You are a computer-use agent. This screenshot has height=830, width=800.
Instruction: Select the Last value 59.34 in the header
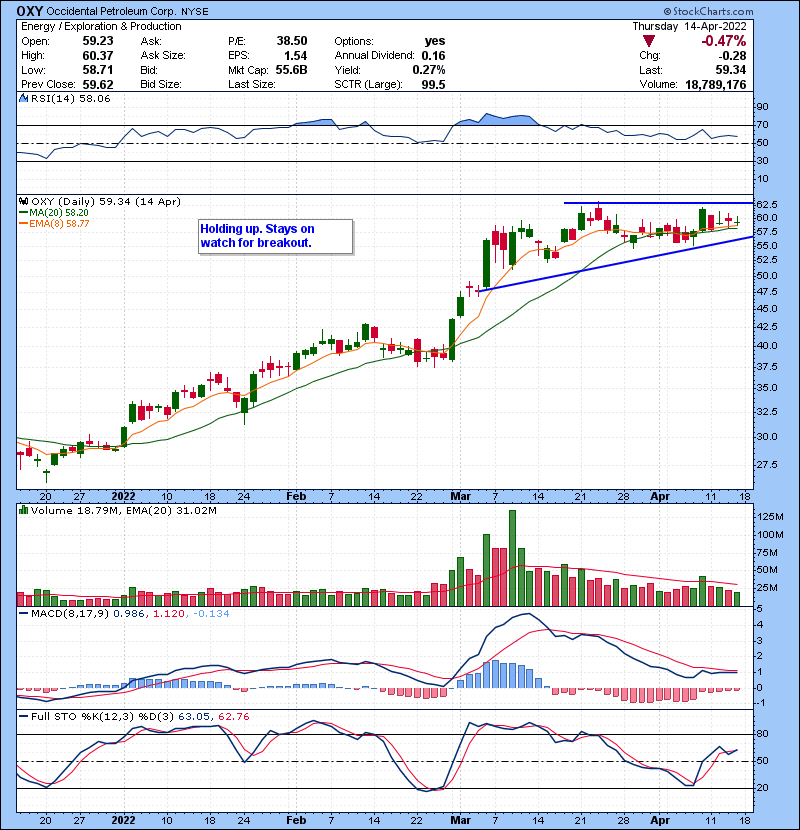pyautogui.click(x=731, y=70)
